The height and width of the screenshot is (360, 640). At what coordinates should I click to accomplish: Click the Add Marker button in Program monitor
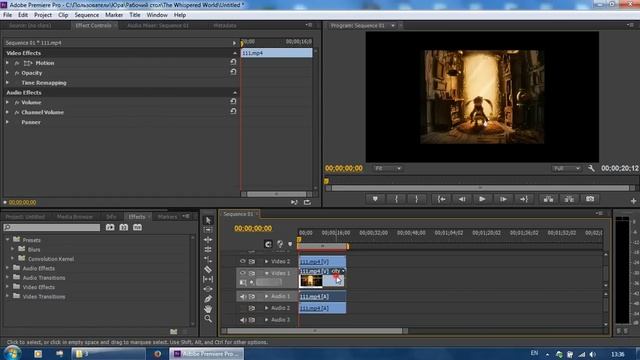coord(375,199)
